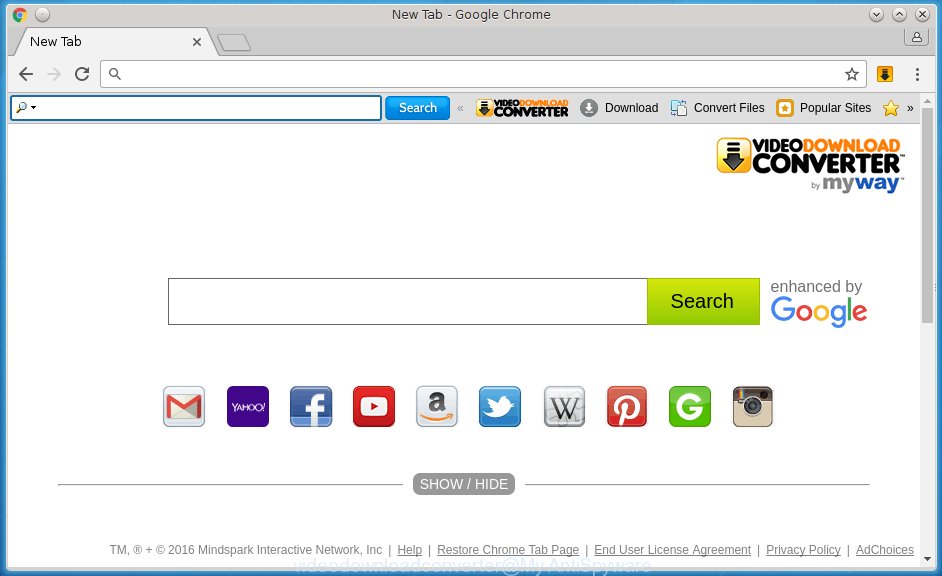
Task: Click the toolbar Download arrow icon
Action: pyautogui.click(x=589, y=108)
